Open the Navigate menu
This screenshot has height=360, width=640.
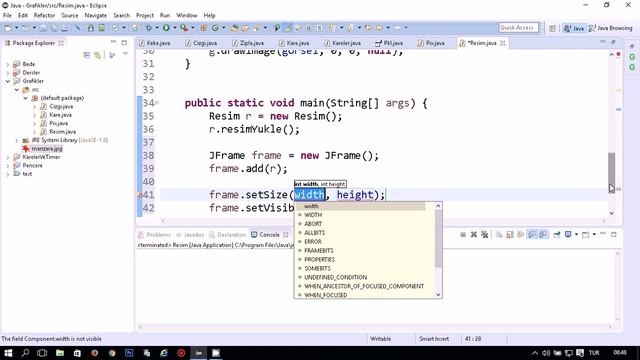click(96, 16)
